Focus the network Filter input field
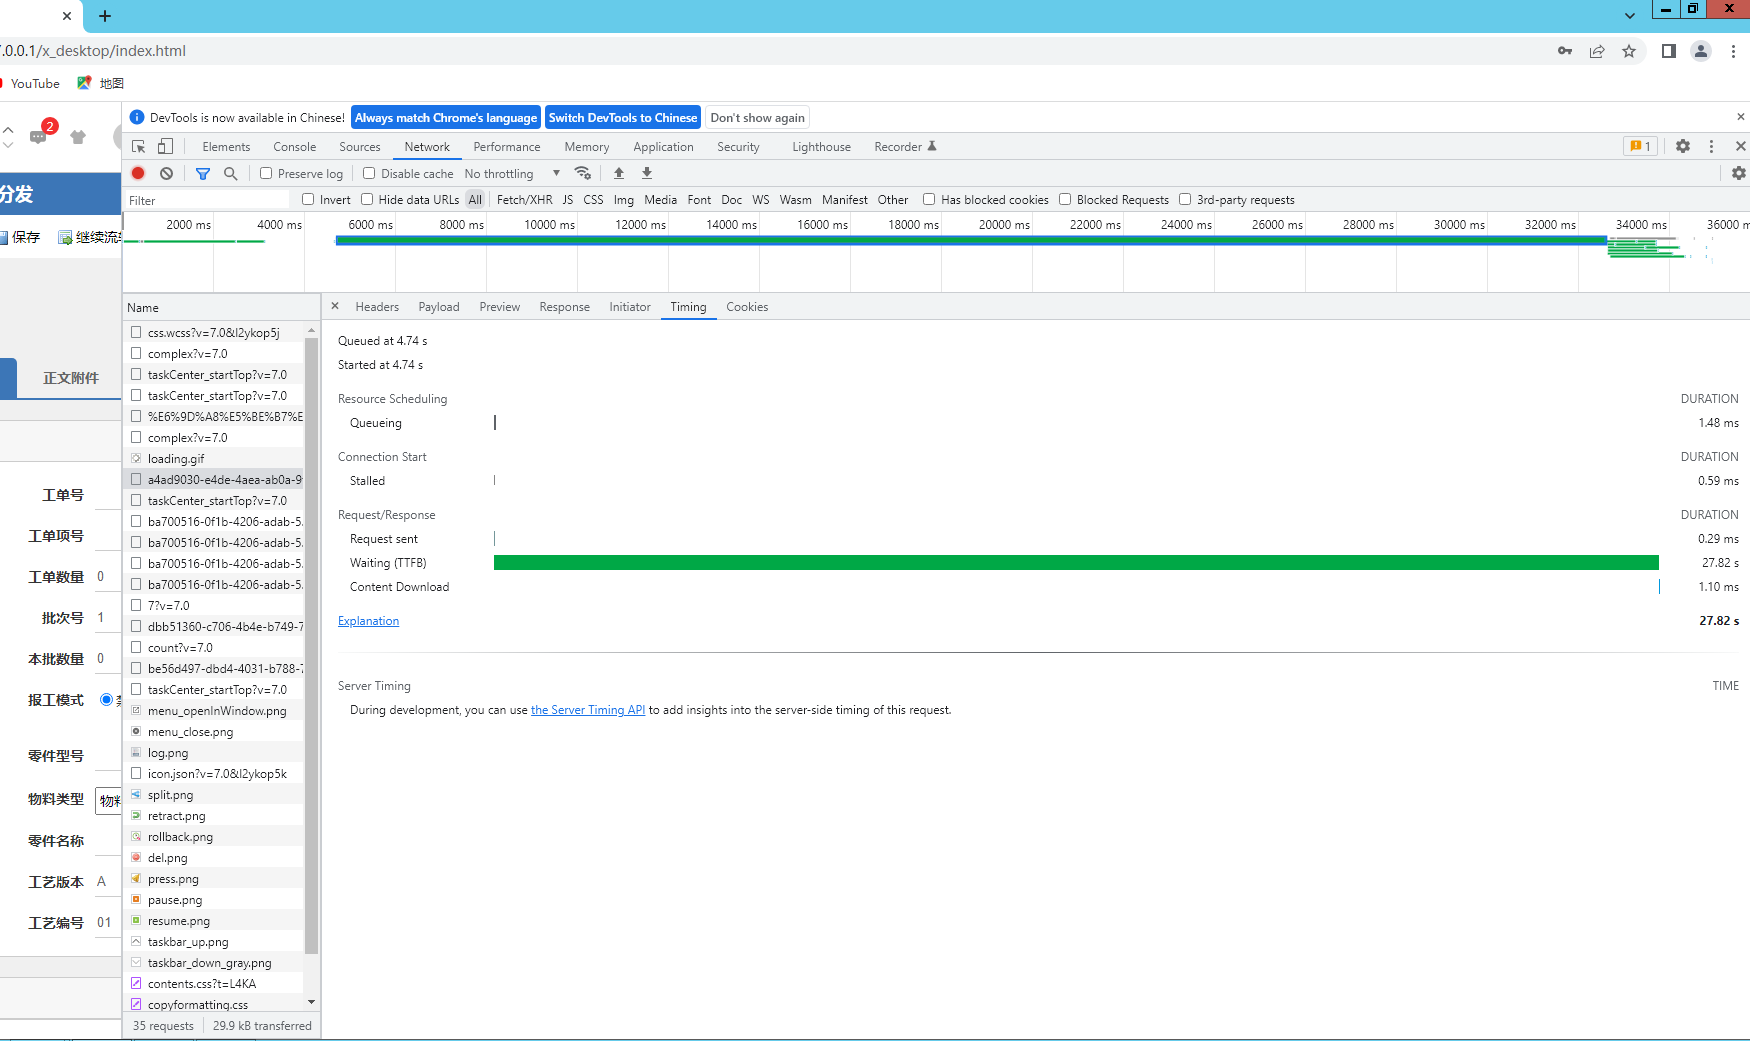 pyautogui.click(x=208, y=200)
